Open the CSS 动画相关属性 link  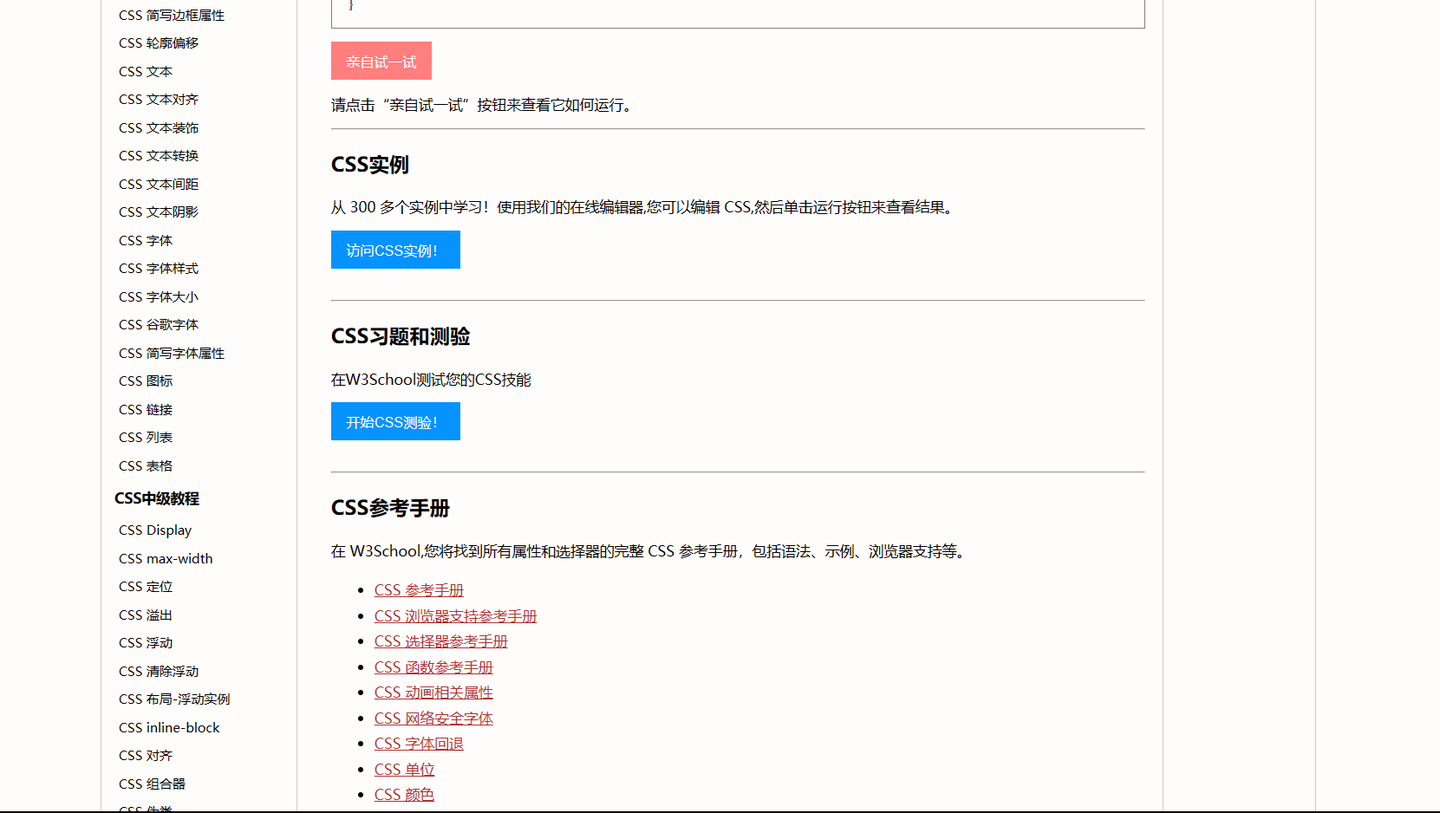(433, 692)
